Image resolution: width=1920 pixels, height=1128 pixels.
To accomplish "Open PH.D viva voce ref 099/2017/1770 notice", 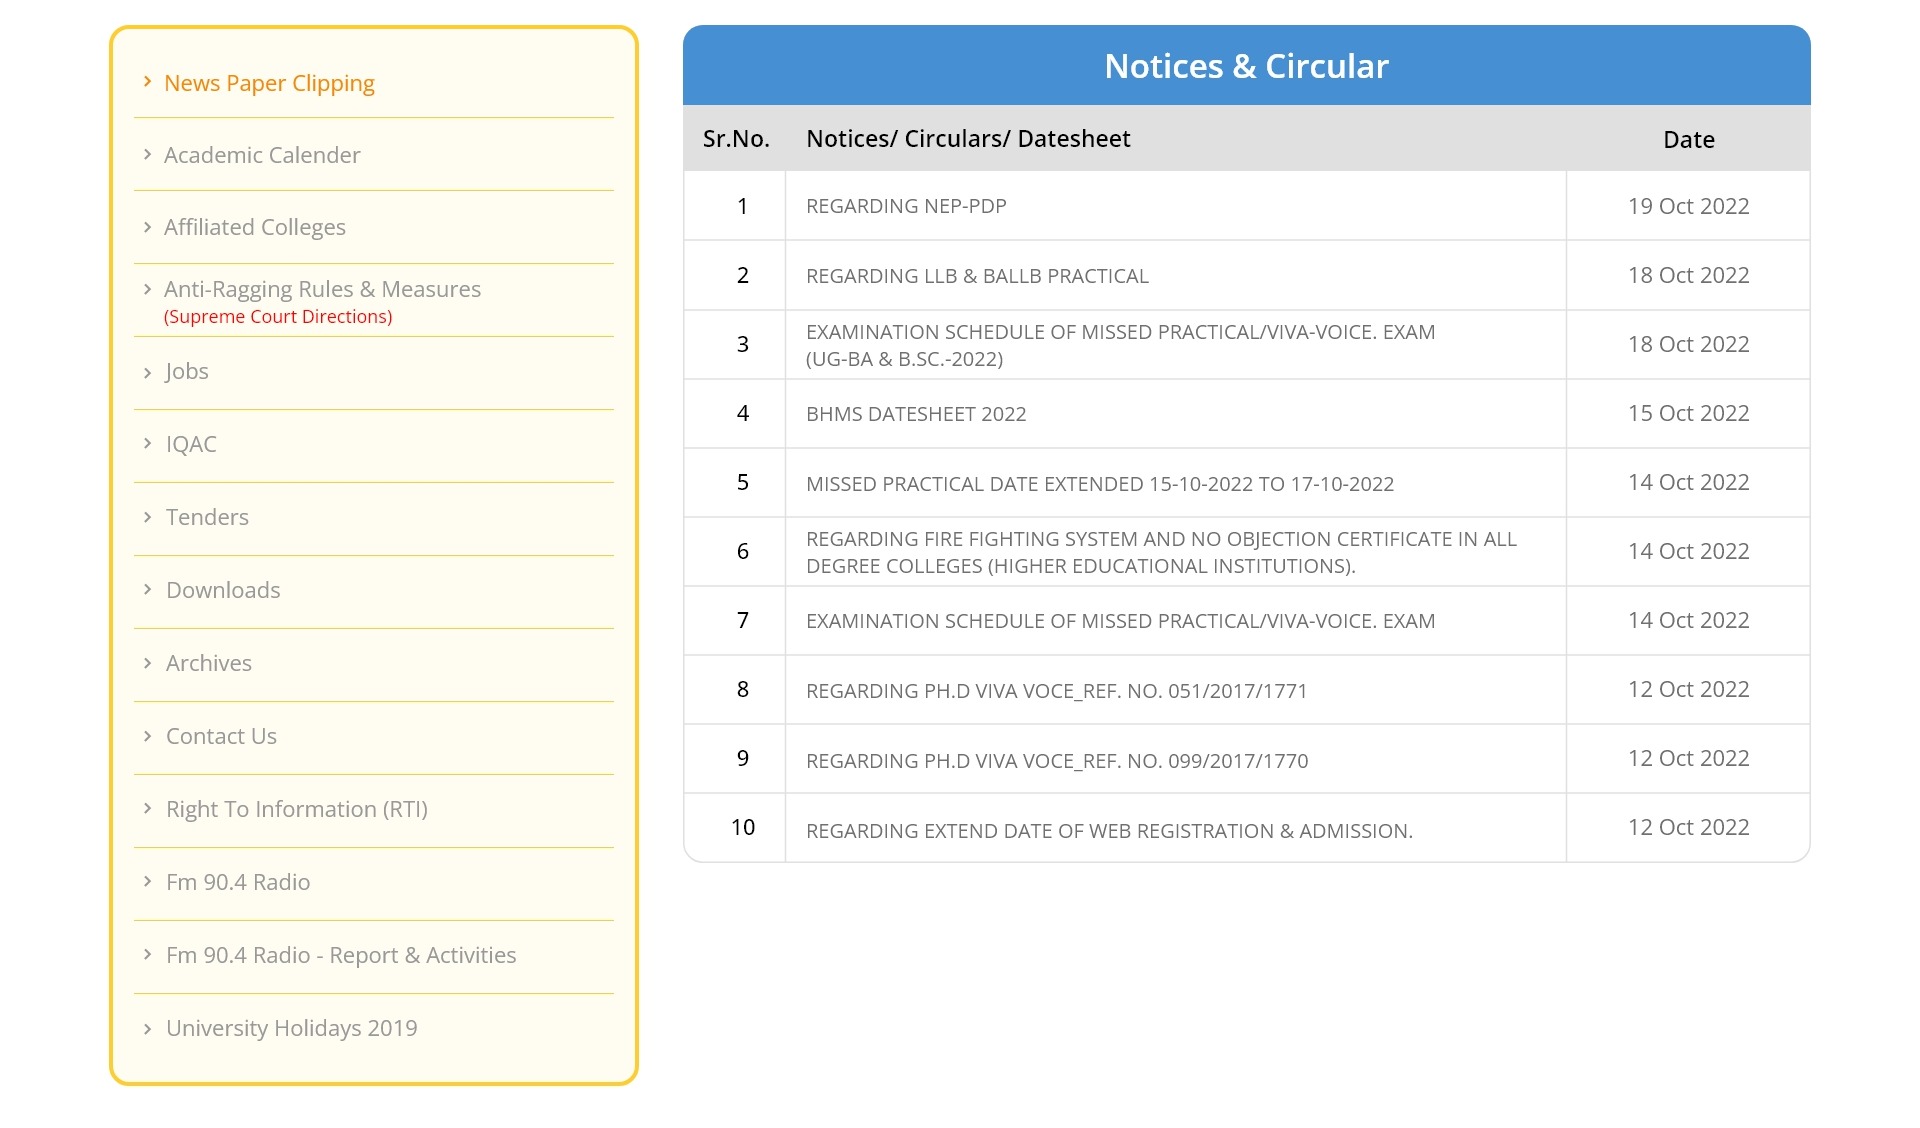I will click(1056, 761).
